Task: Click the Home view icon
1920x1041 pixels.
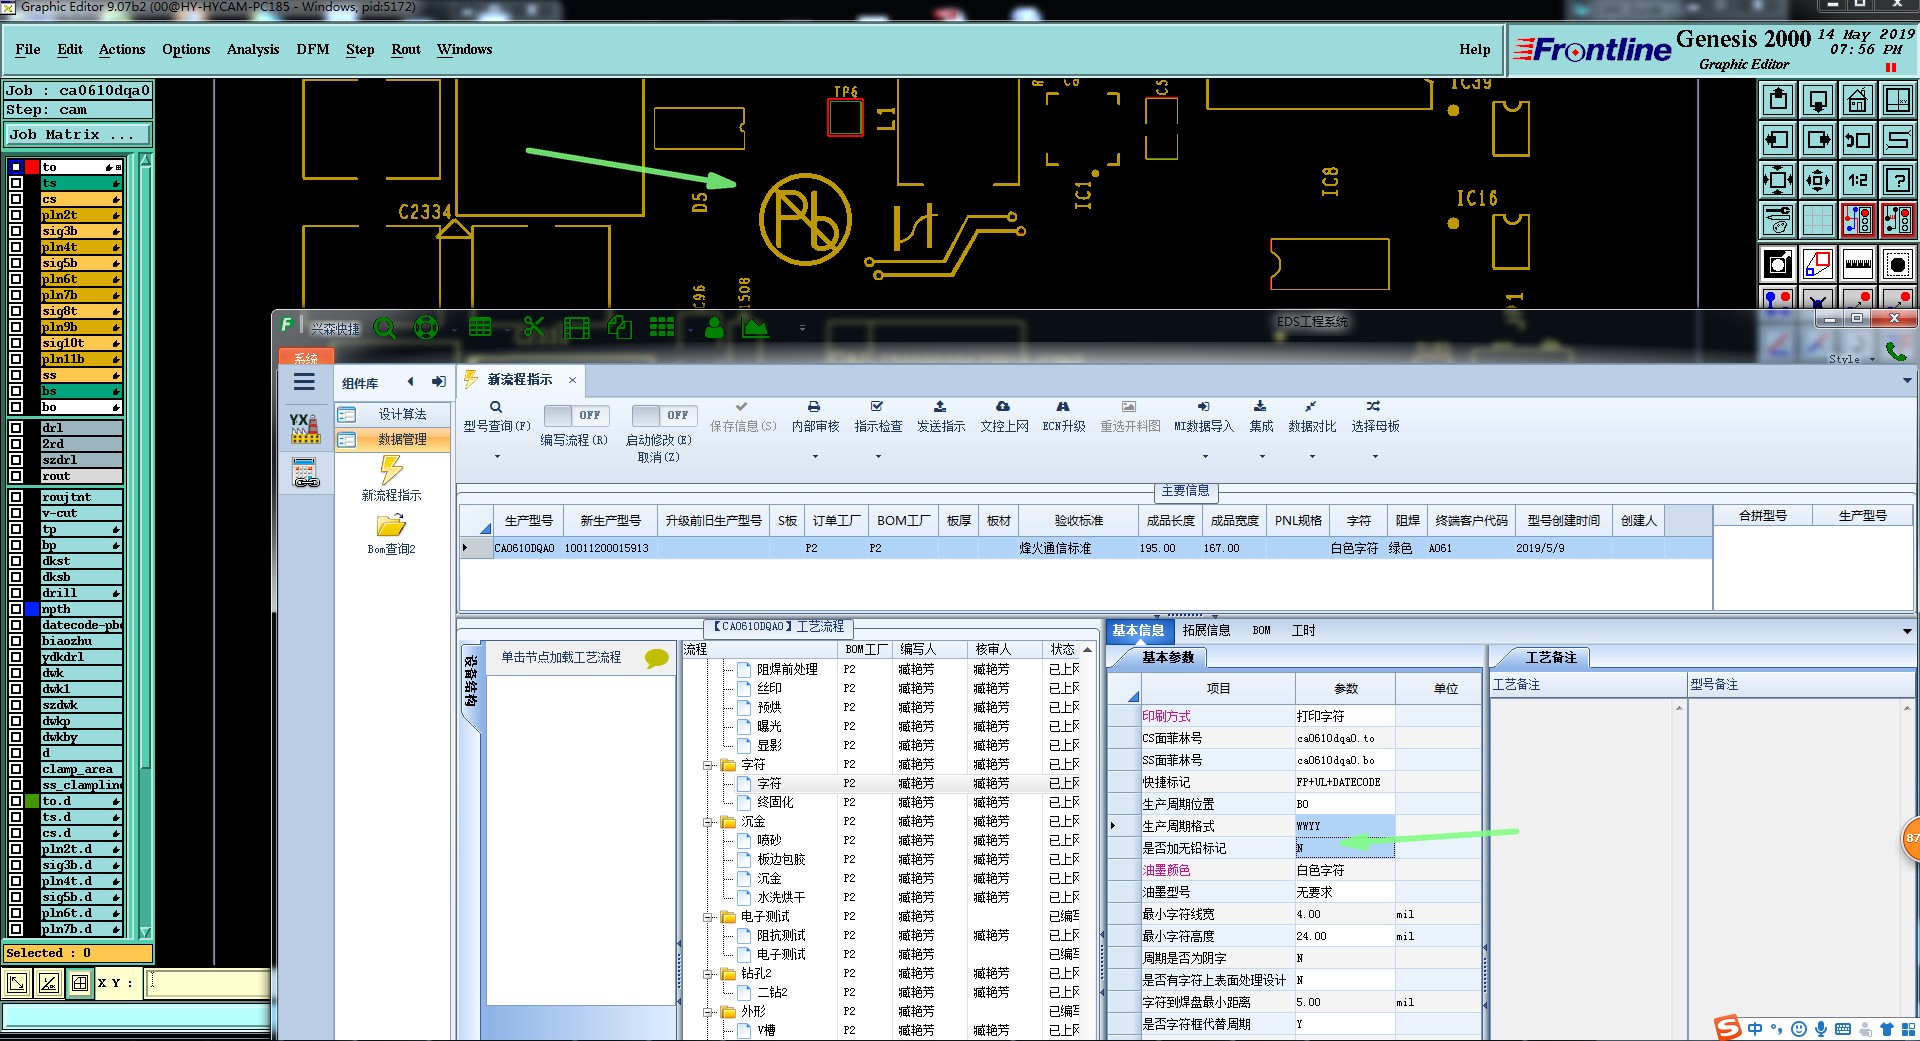Action: tap(1857, 100)
